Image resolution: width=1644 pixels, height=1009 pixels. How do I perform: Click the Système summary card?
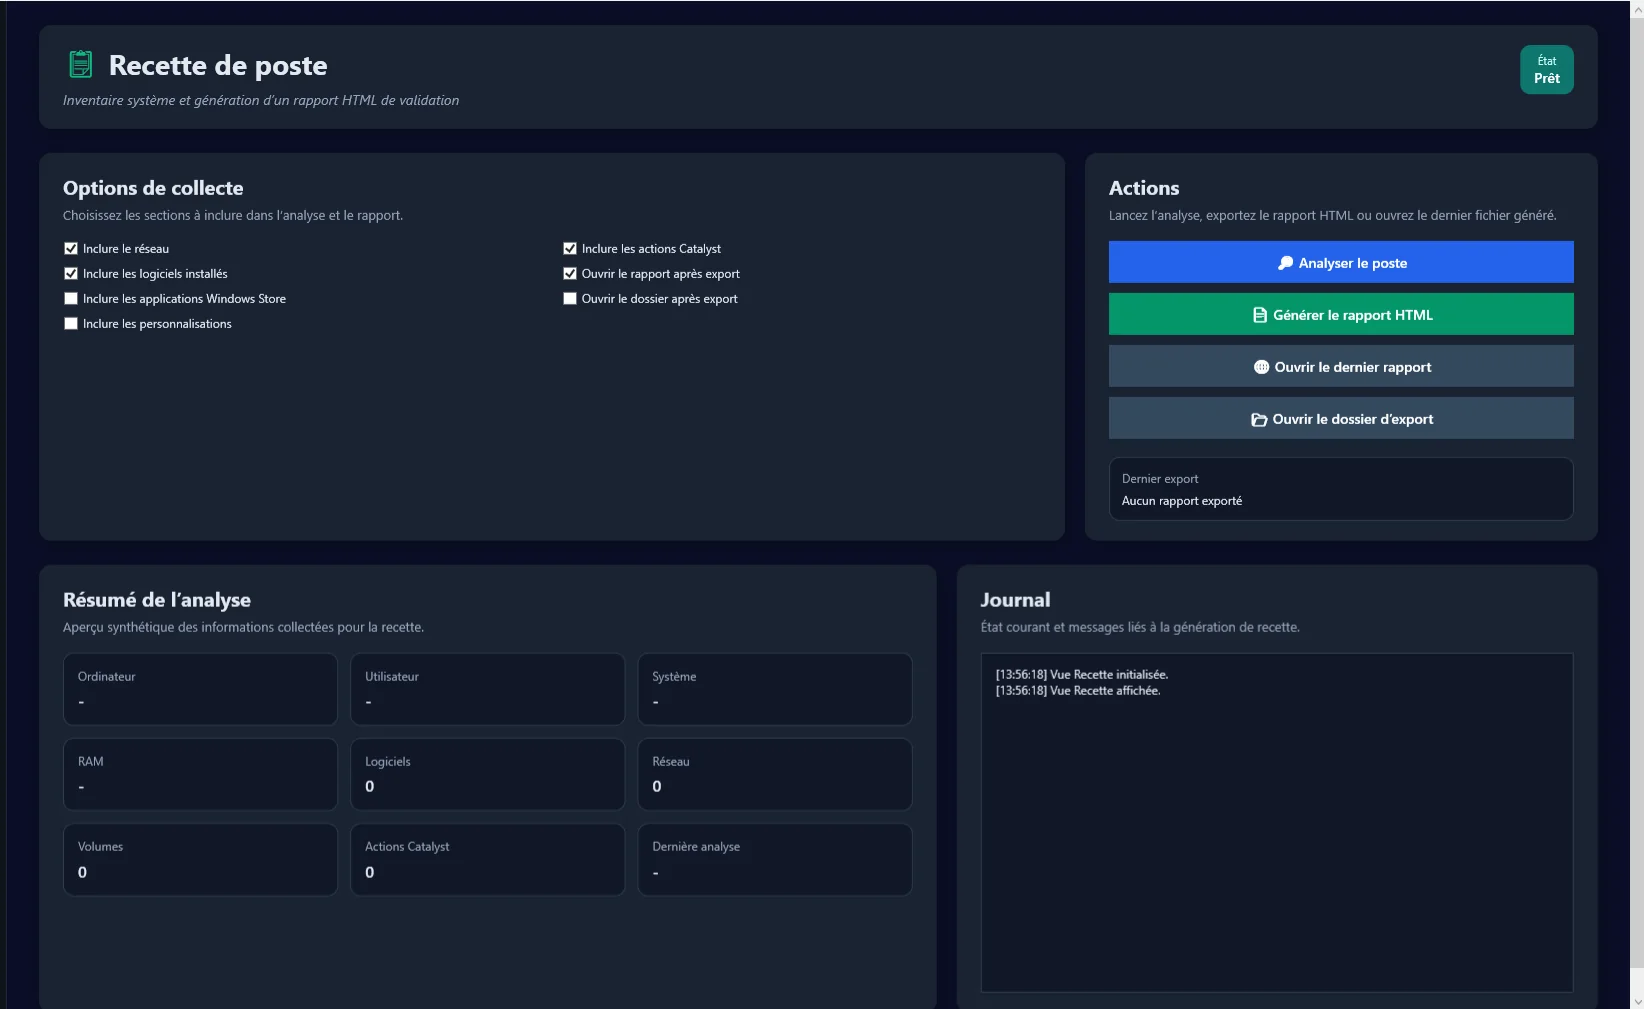point(775,689)
